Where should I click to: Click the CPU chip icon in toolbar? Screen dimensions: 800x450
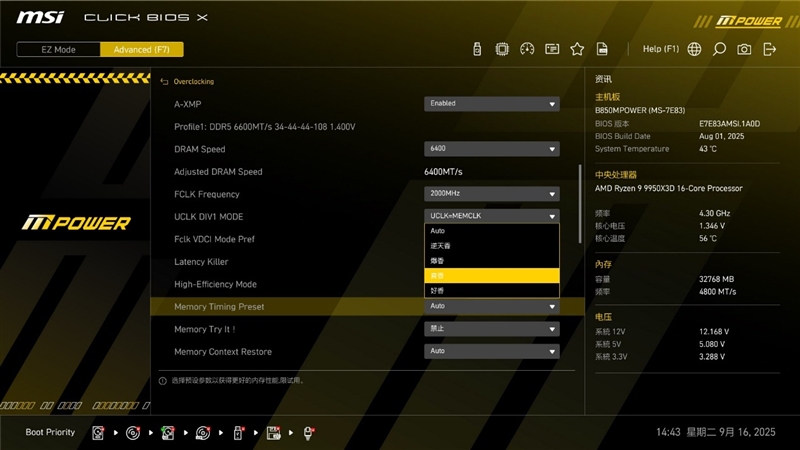point(502,49)
